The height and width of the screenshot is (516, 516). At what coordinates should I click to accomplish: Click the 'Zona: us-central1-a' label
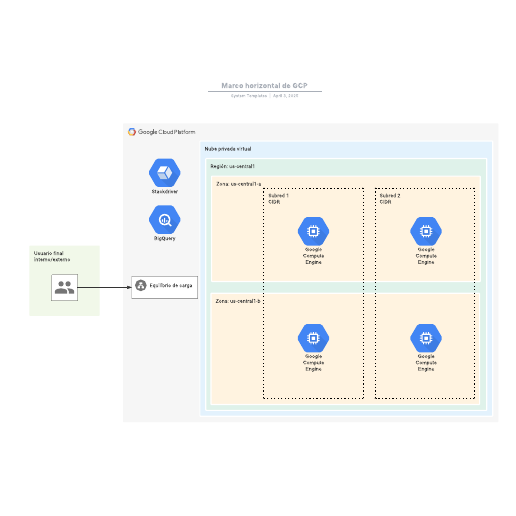pyautogui.click(x=239, y=184)
